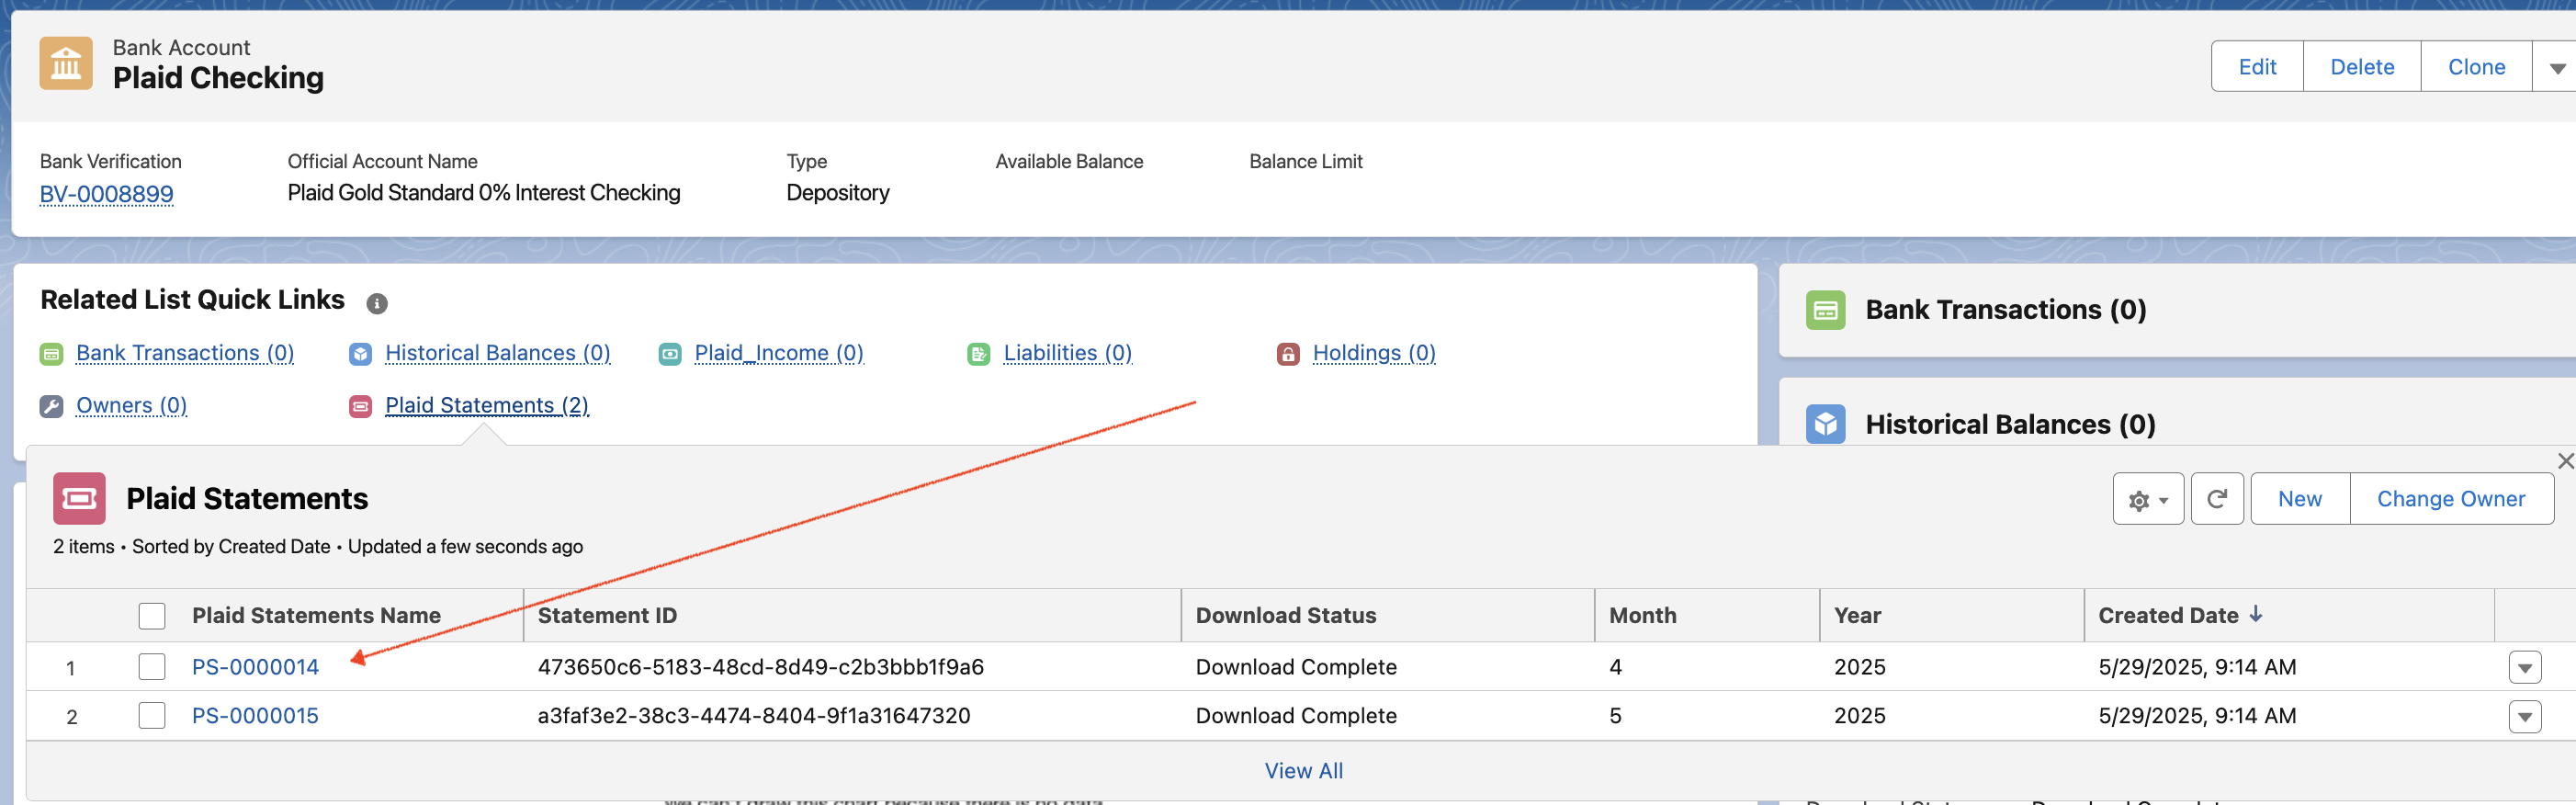
Task: Open statement record PS-0000015
Action: coord(255,716)
